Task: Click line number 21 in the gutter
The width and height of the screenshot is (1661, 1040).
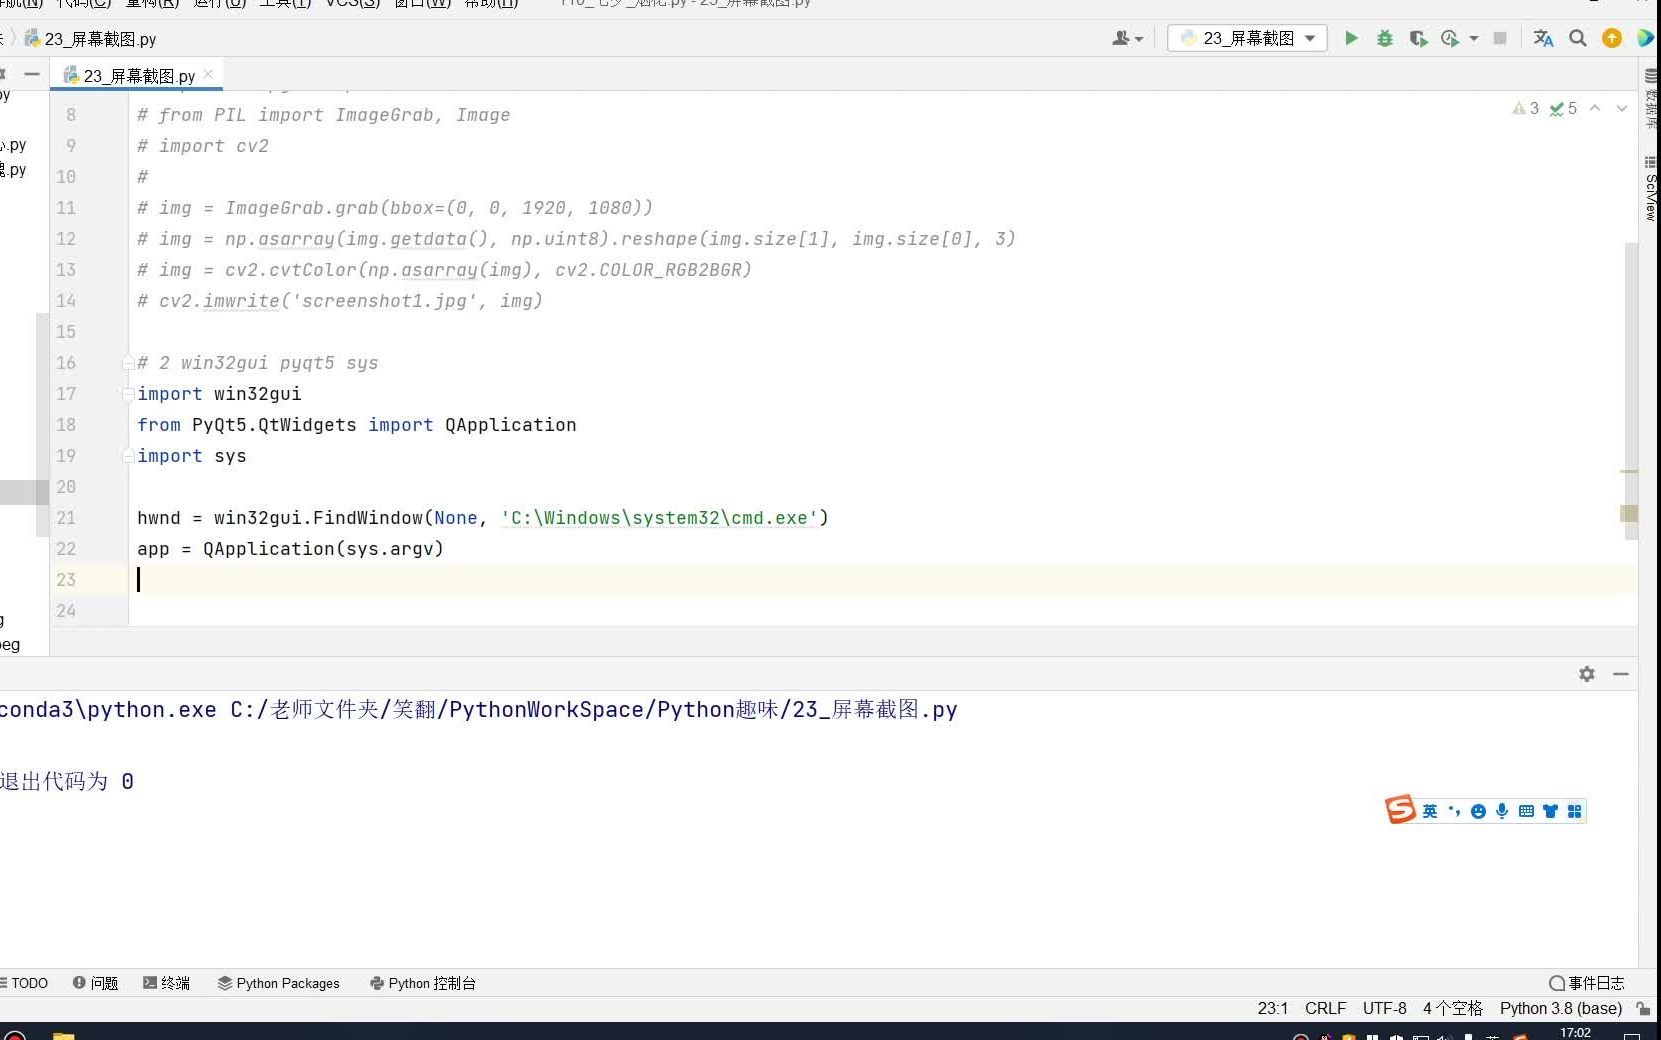Action: tap(66, 518)
